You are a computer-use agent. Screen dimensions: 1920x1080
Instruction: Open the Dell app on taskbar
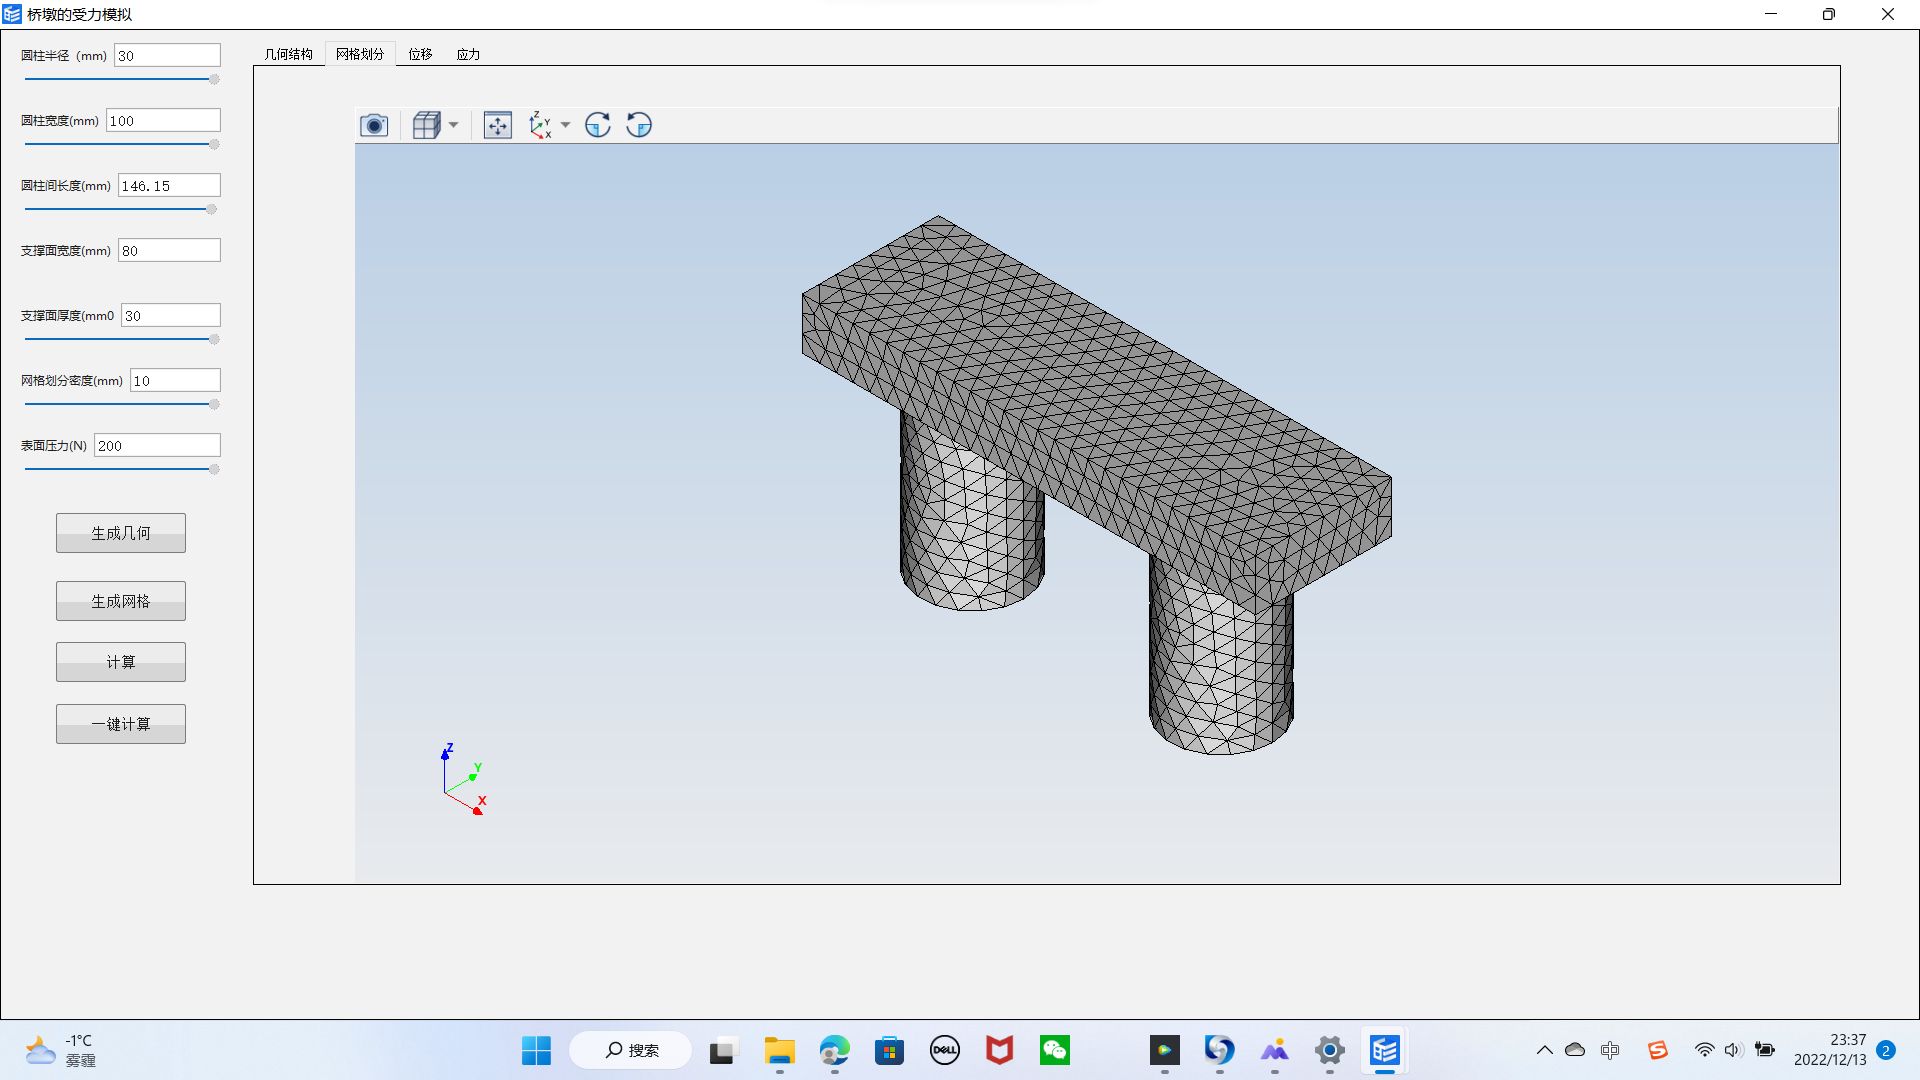click(x=945, y=1050)
